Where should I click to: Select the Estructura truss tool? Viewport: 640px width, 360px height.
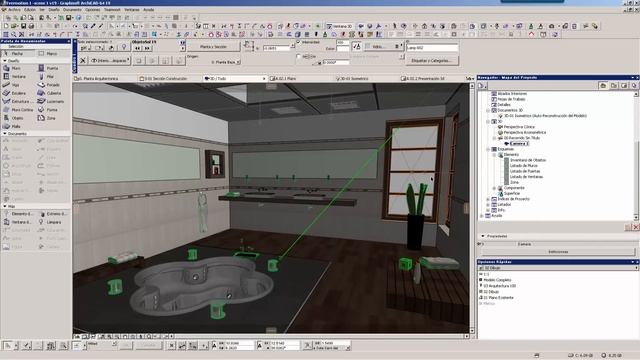tap(18, 101)
